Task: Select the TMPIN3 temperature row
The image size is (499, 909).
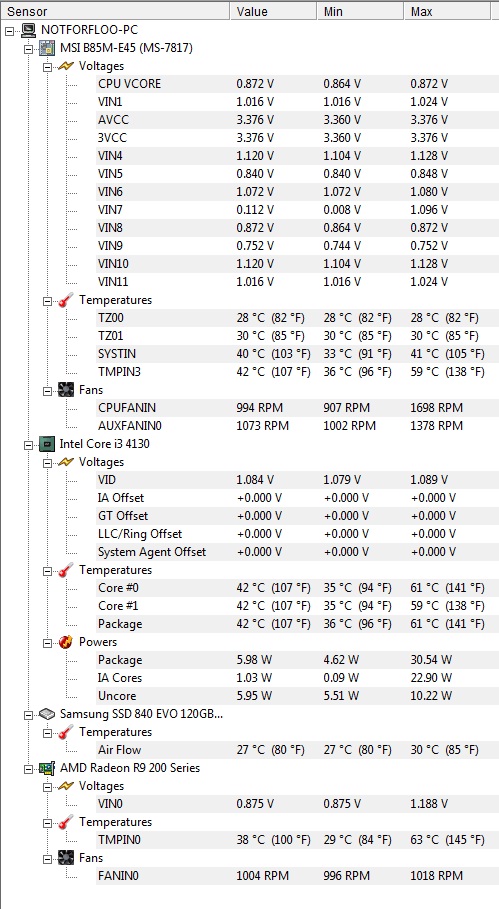Action: tap(297, 372)
